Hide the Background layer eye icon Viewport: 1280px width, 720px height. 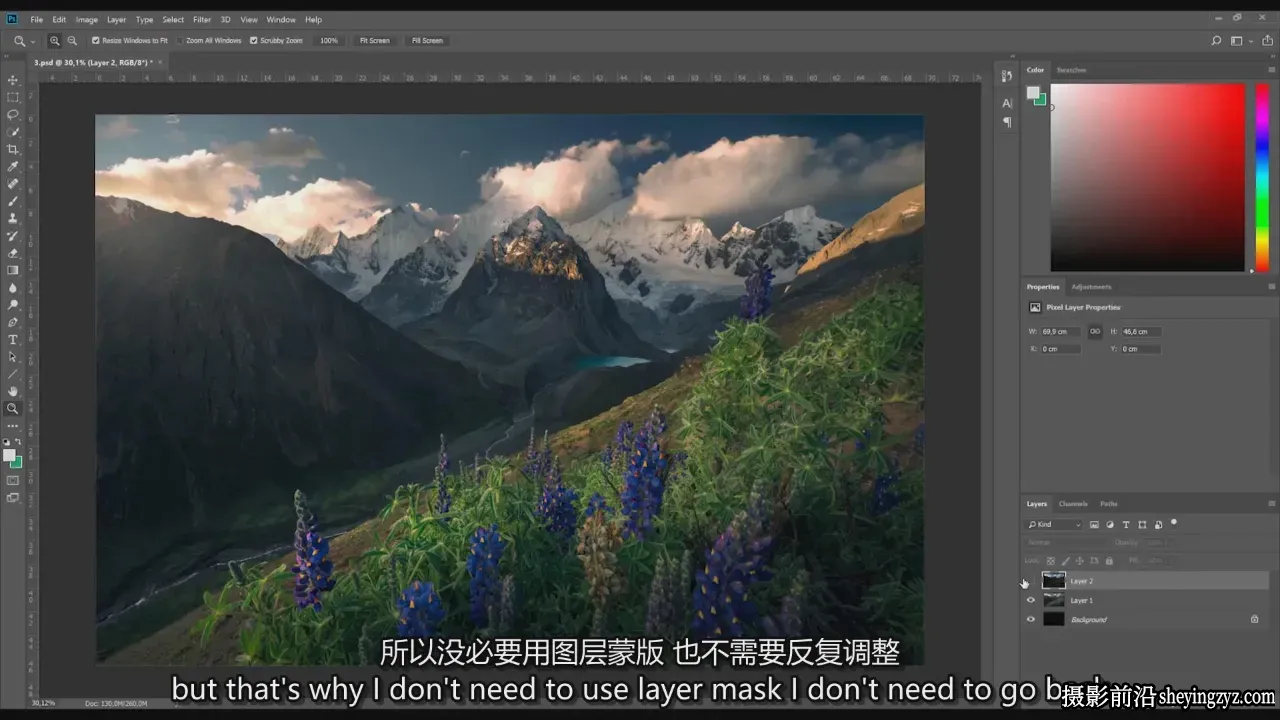(x=1031, y=619)
